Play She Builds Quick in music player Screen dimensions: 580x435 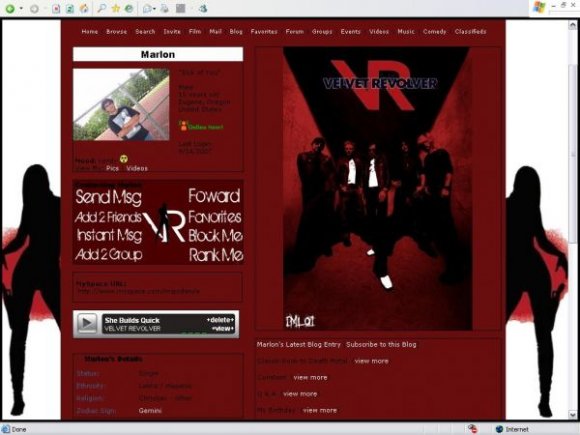pyautogui.click(x=87, y=324)
